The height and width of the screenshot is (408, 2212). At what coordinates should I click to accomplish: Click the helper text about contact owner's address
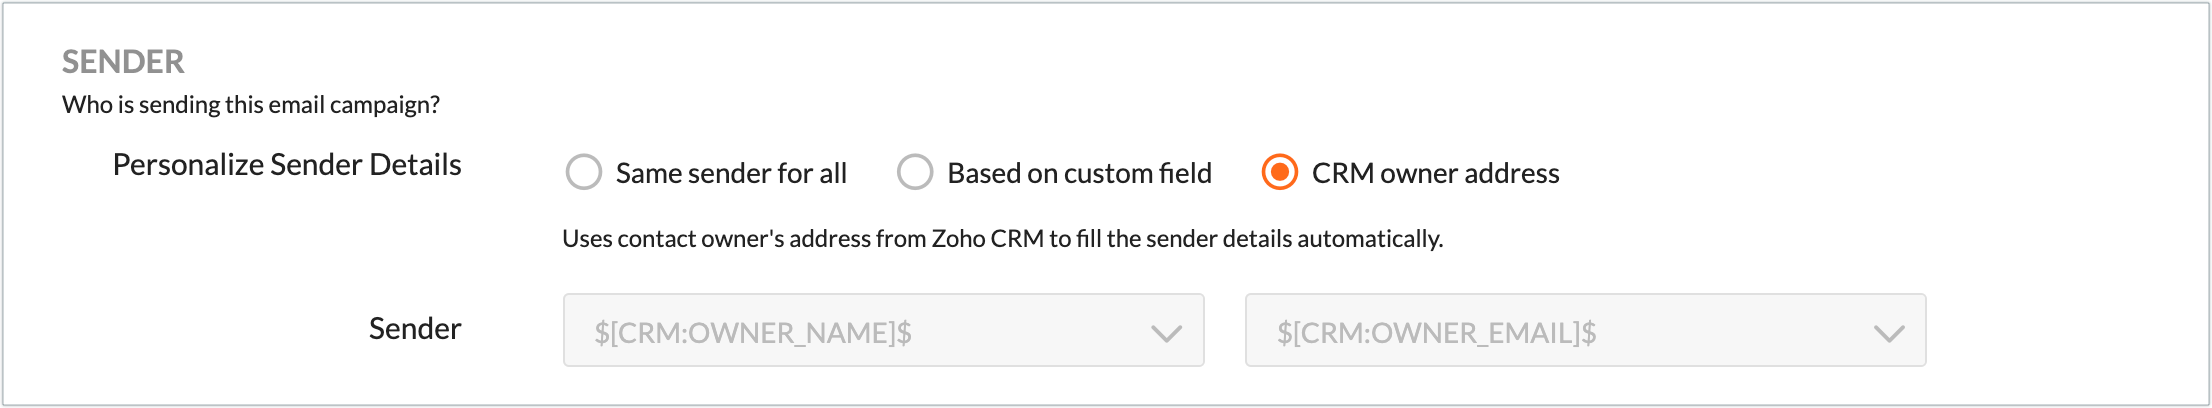tap(1002, 239)
